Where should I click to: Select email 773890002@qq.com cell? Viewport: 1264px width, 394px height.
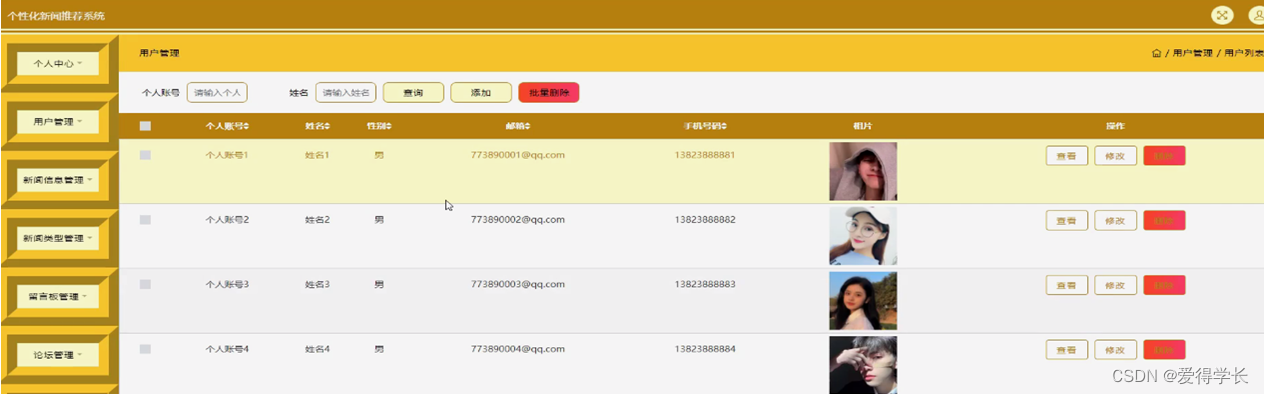click(x=518, y=219)
